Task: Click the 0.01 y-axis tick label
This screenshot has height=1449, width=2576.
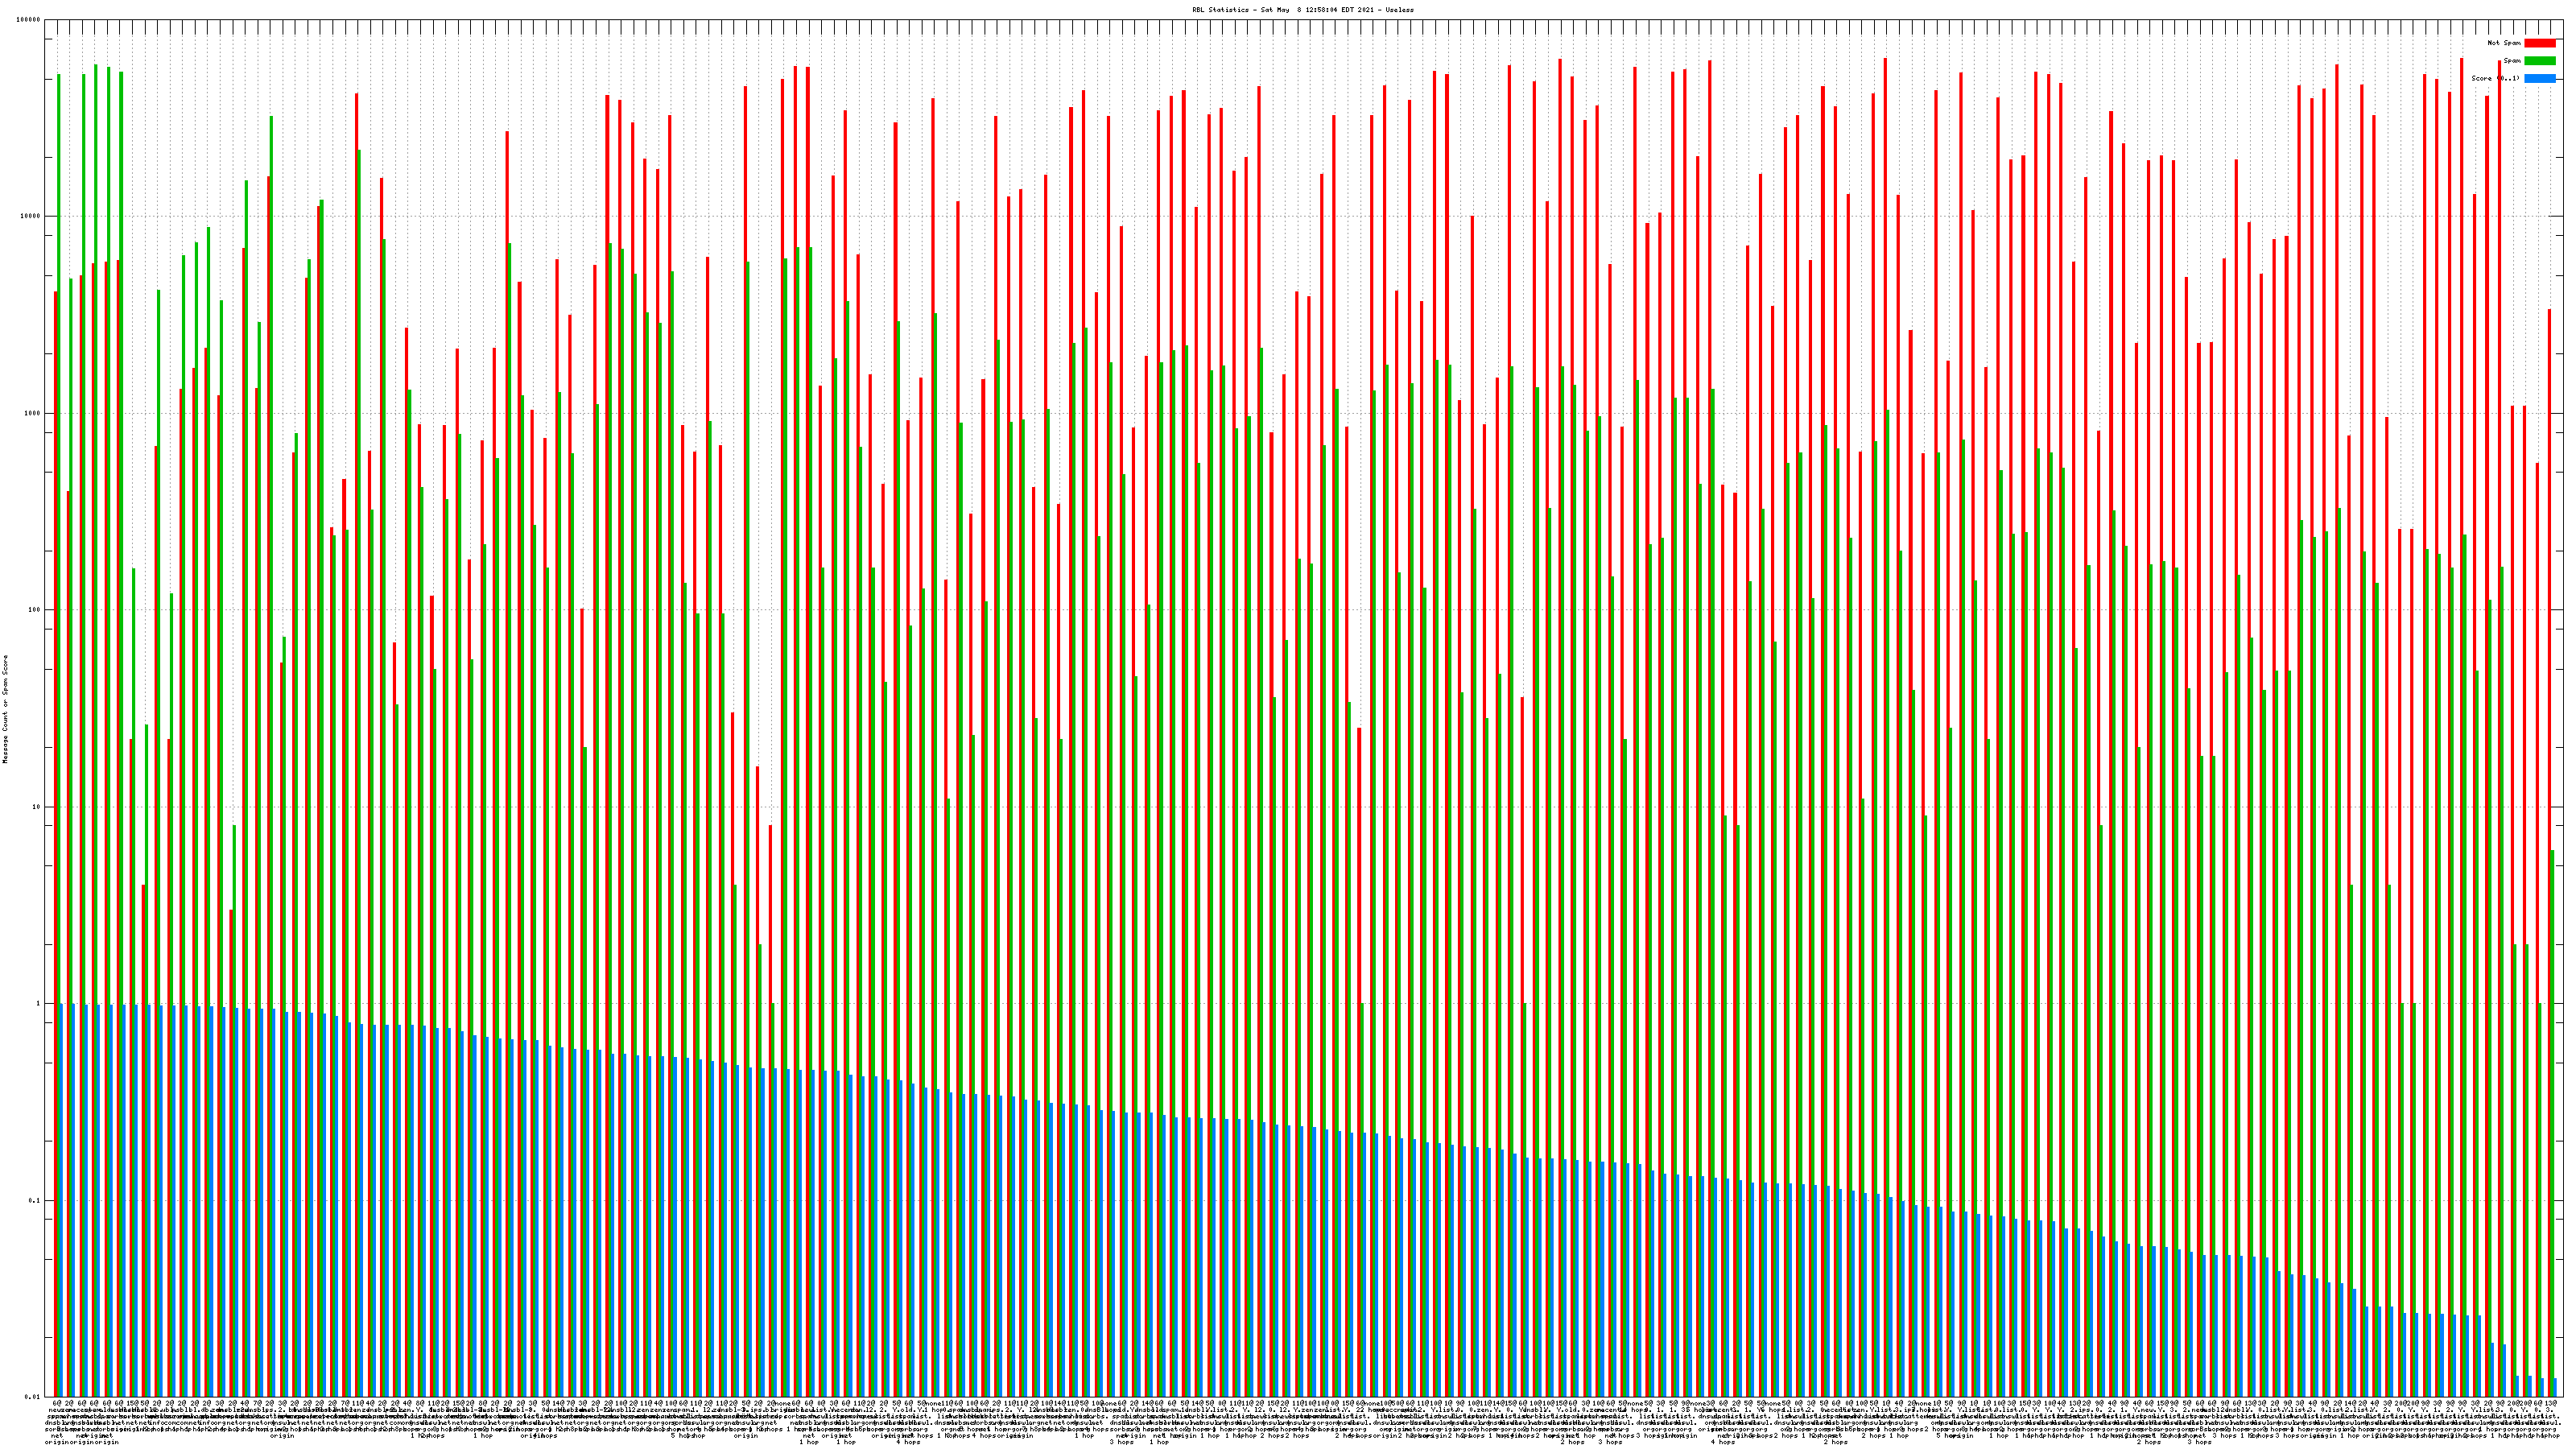Action: pyautogui.click(x=34, y=1397)
